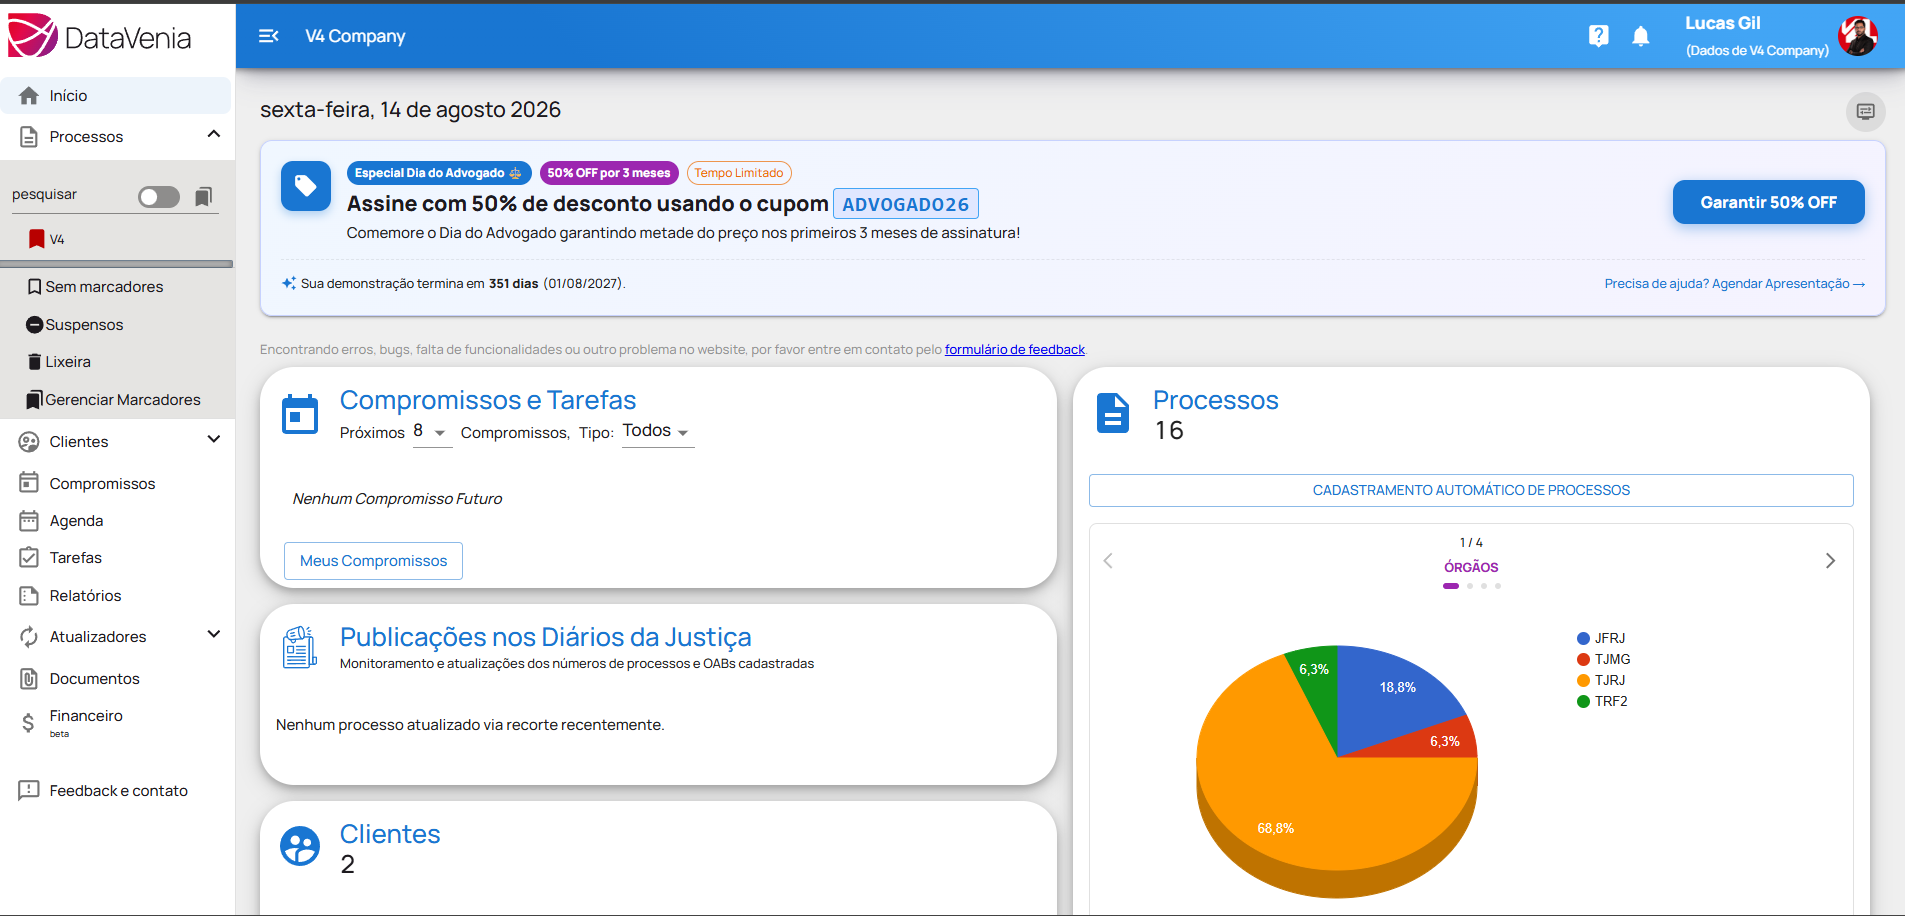The width and height of the screenshot is (1905, 916).
Task: Open Lixeira trash folder
Action: coord(59,362)
